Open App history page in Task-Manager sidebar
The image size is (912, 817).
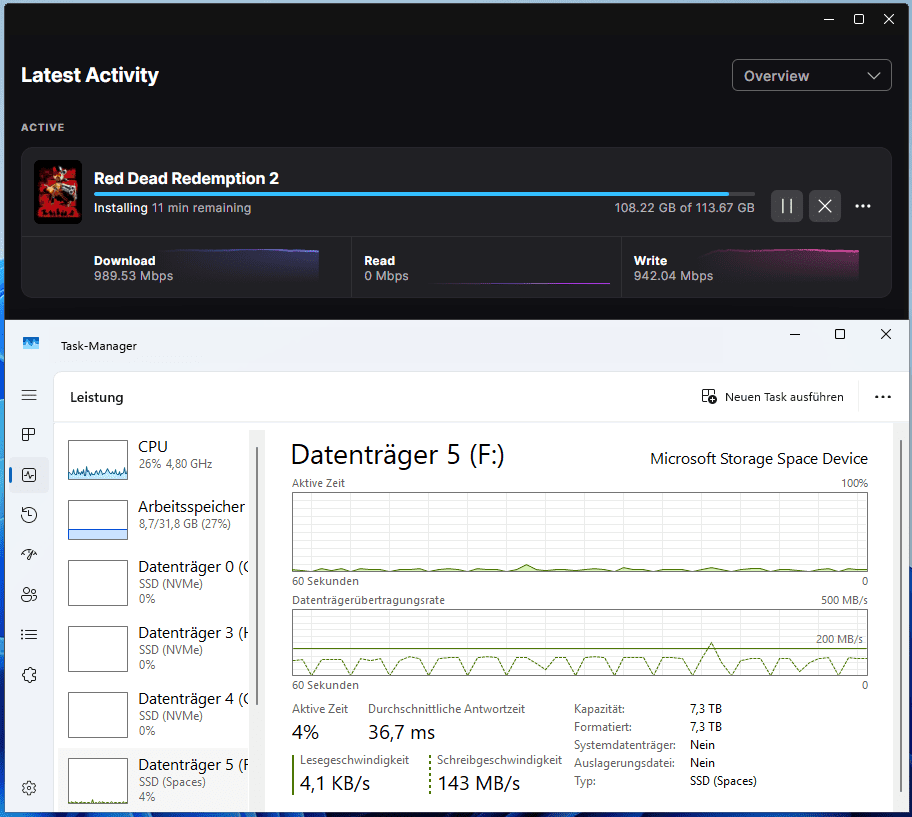click(x=29, y=515)
